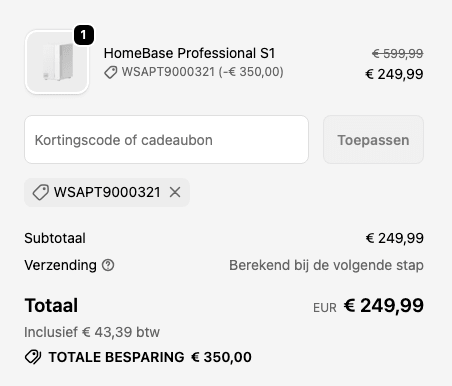This screenshot has height=386, width=452.
Task: Click the quantity badge on product image
Action: [84, 35]
